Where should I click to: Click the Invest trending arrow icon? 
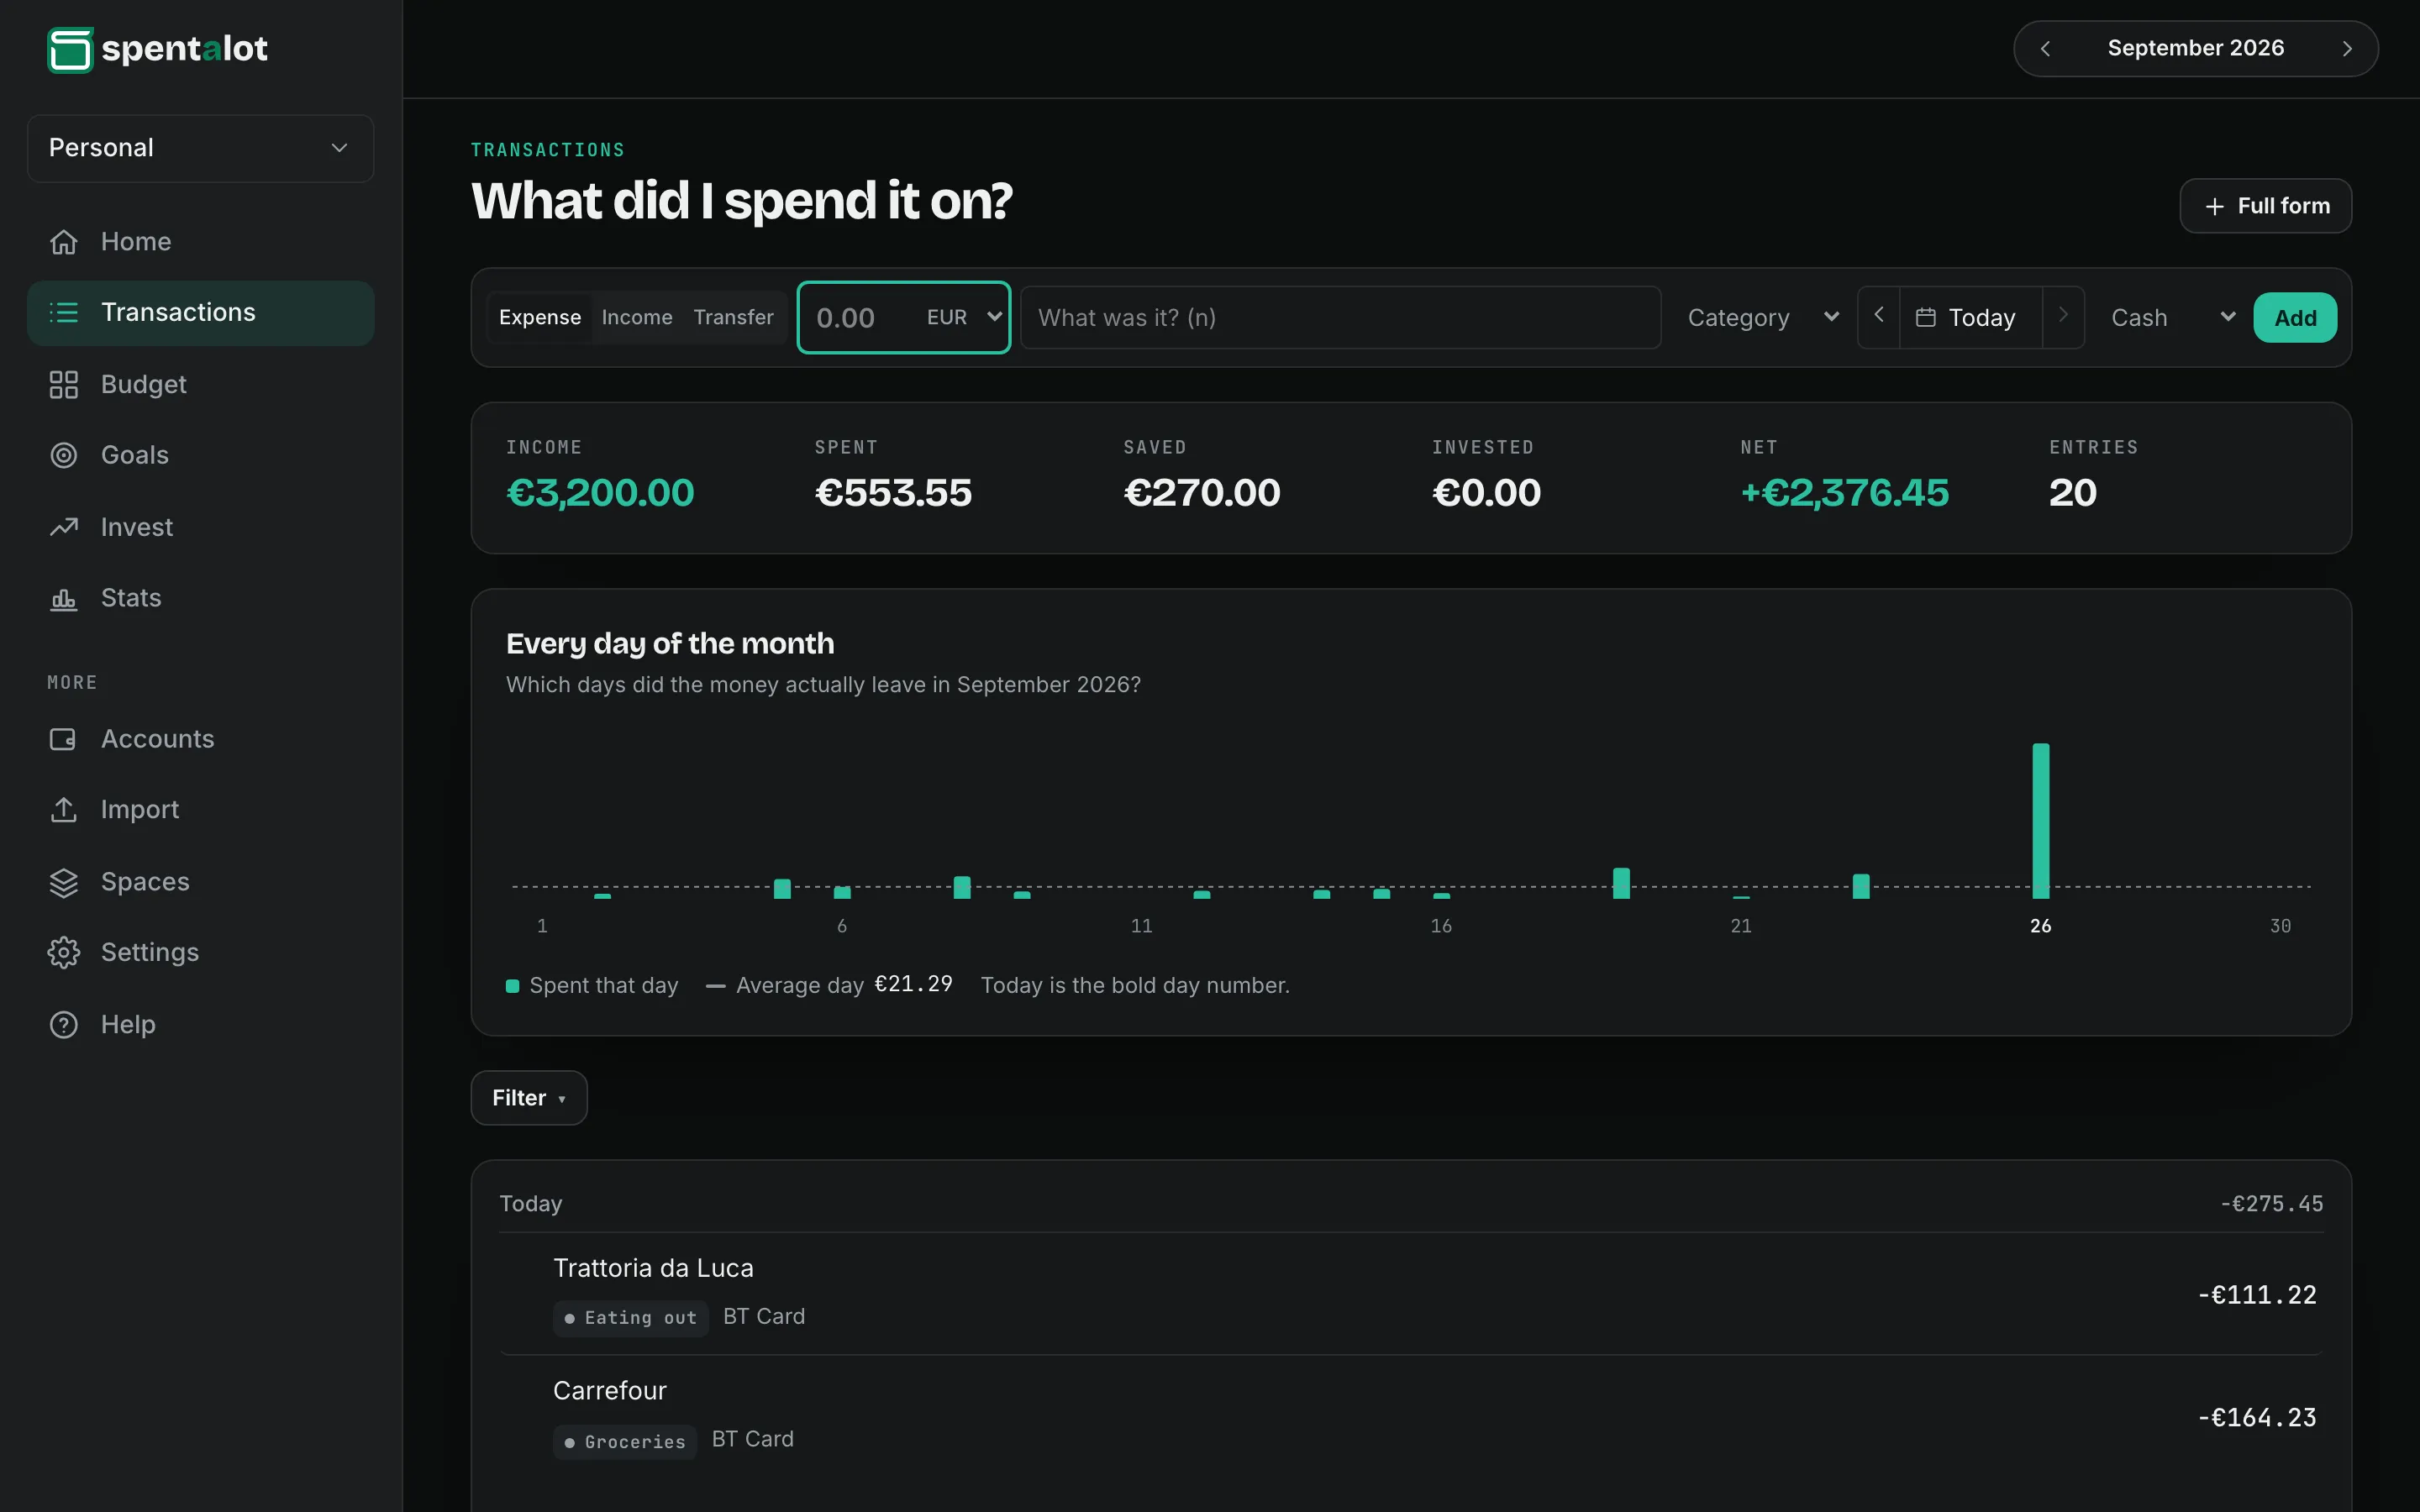pos(64,527)
